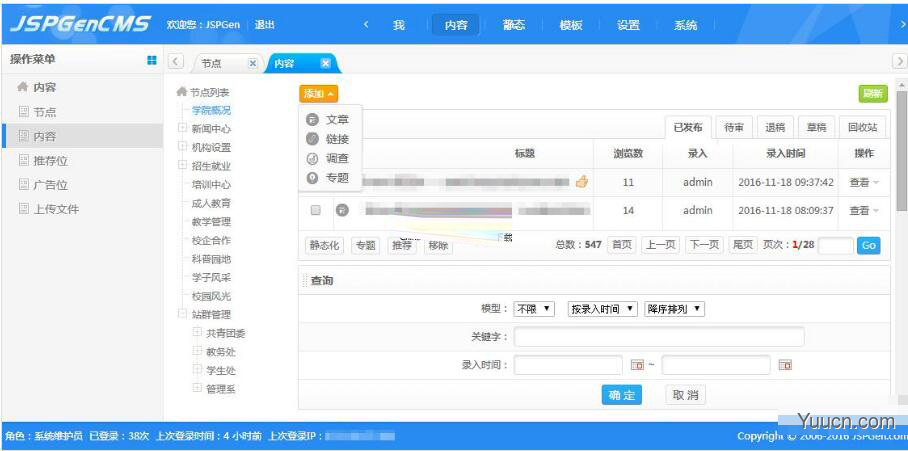The image size is (908, 451).
Task: Open the 我 top menu
Action: click(398, 25)
